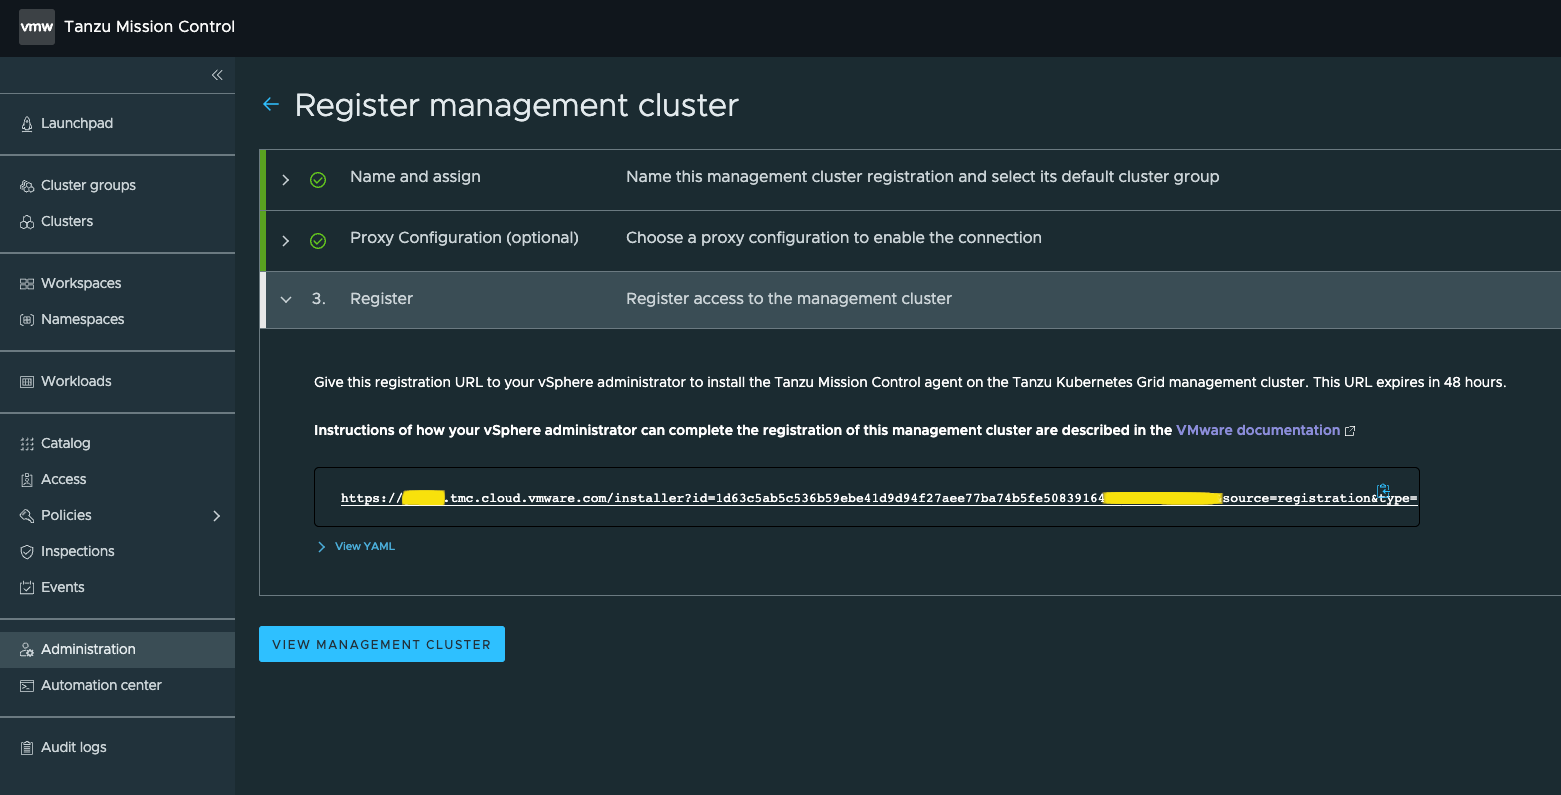Open the VMware documentation link
The width and height of the screenshot is (1561, 795).
click(1256, 430)
